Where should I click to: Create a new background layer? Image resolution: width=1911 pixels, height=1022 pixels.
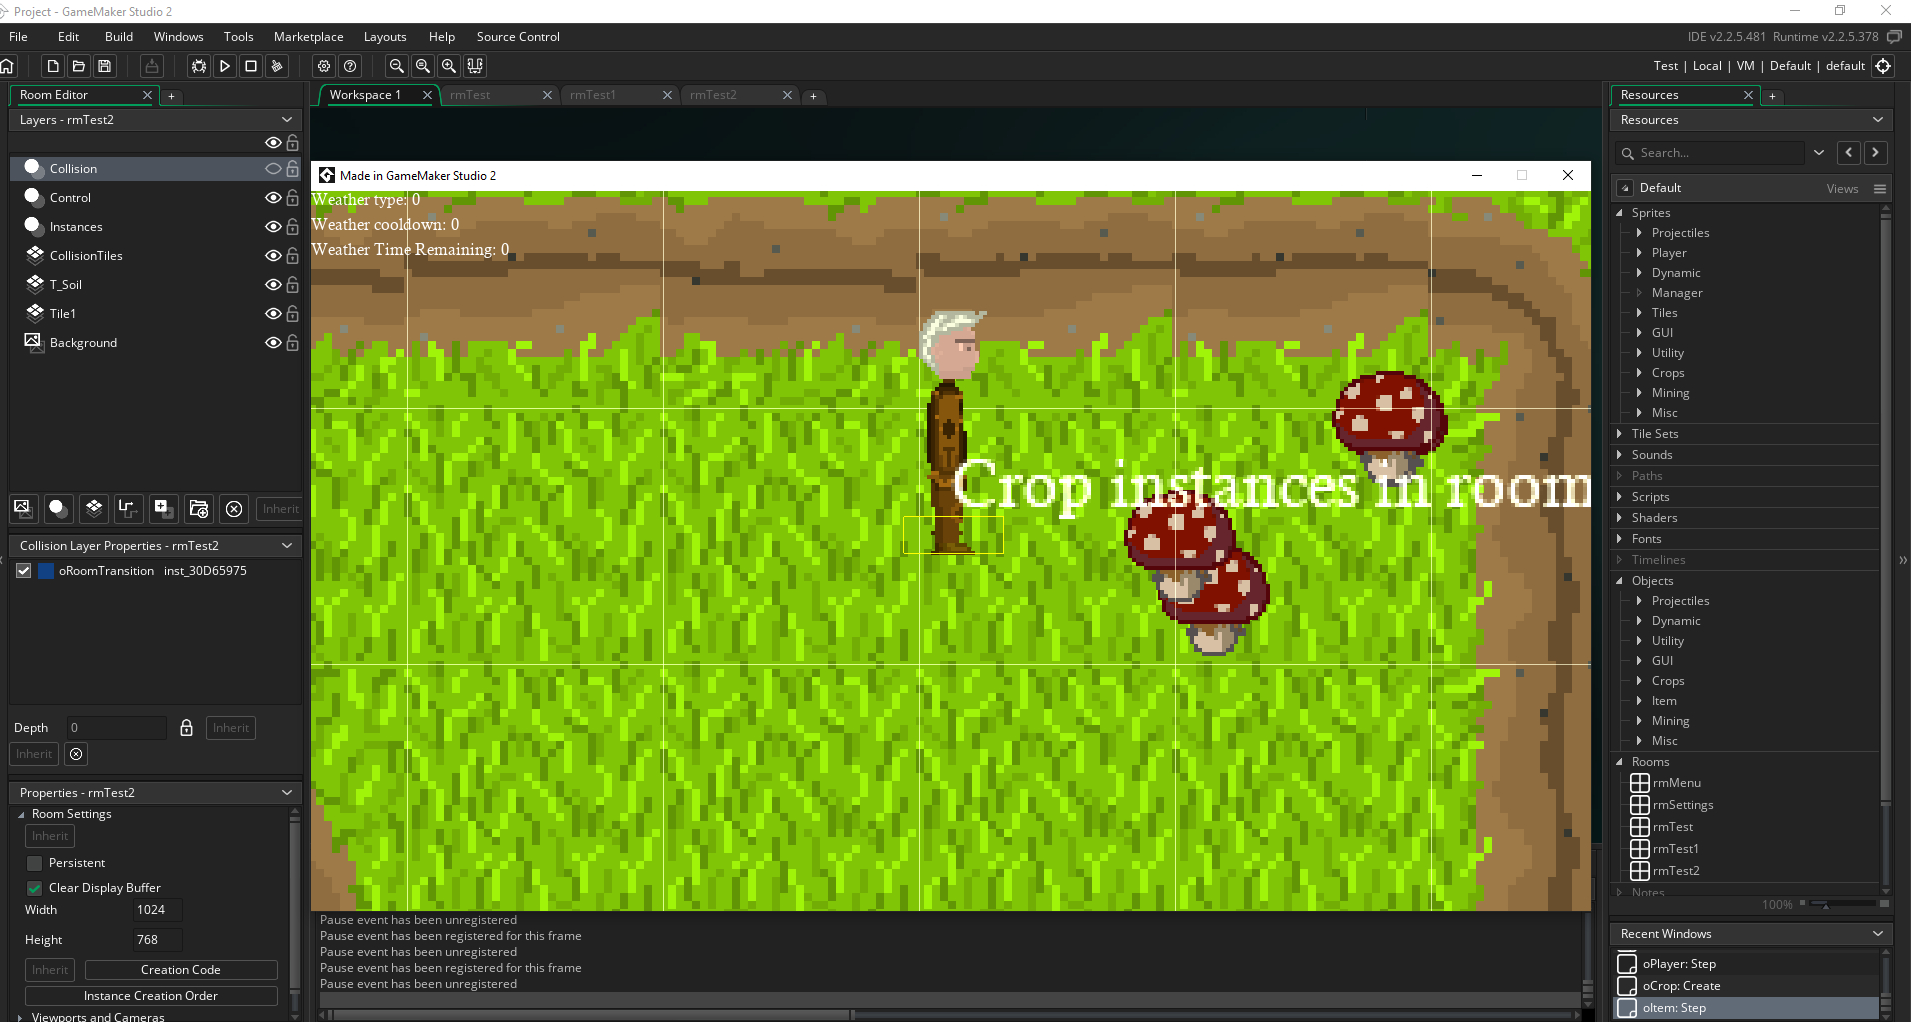coord(23,508)
